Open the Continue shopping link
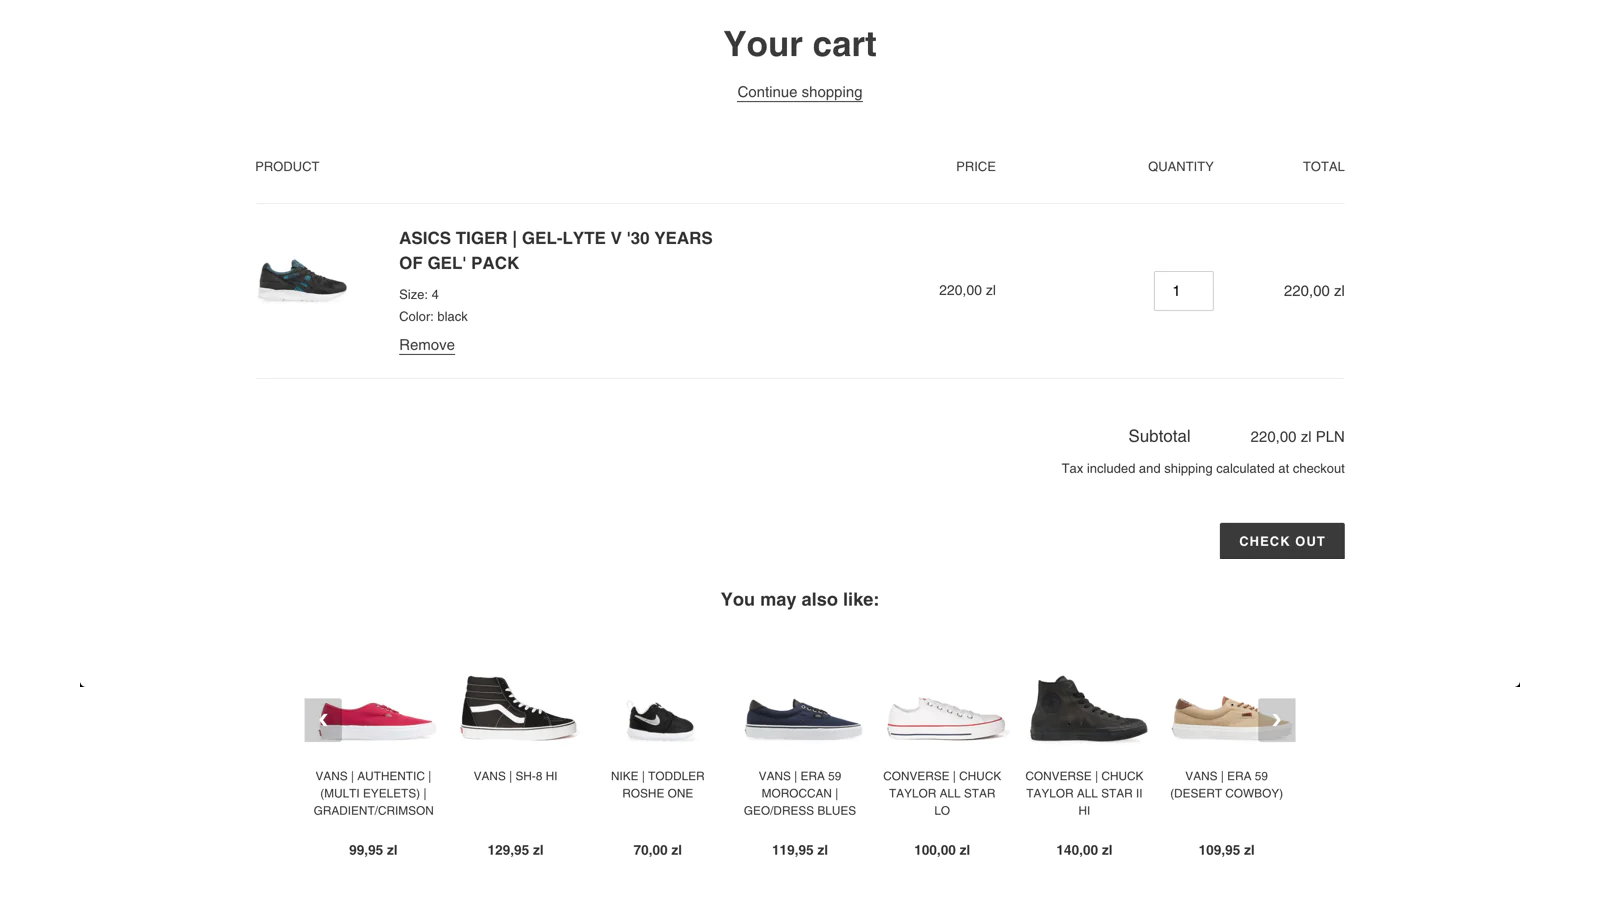Screen dimensions: 1600x900 [800, 92]
